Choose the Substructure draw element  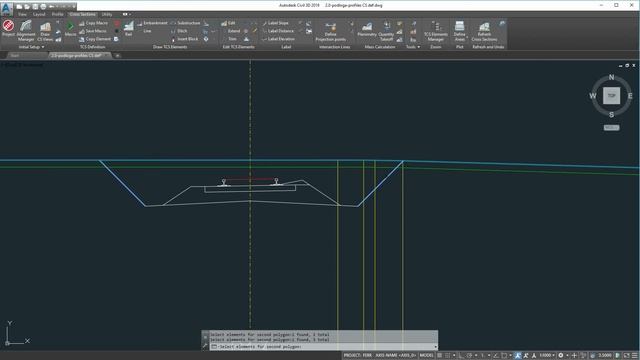pos(186,23)
